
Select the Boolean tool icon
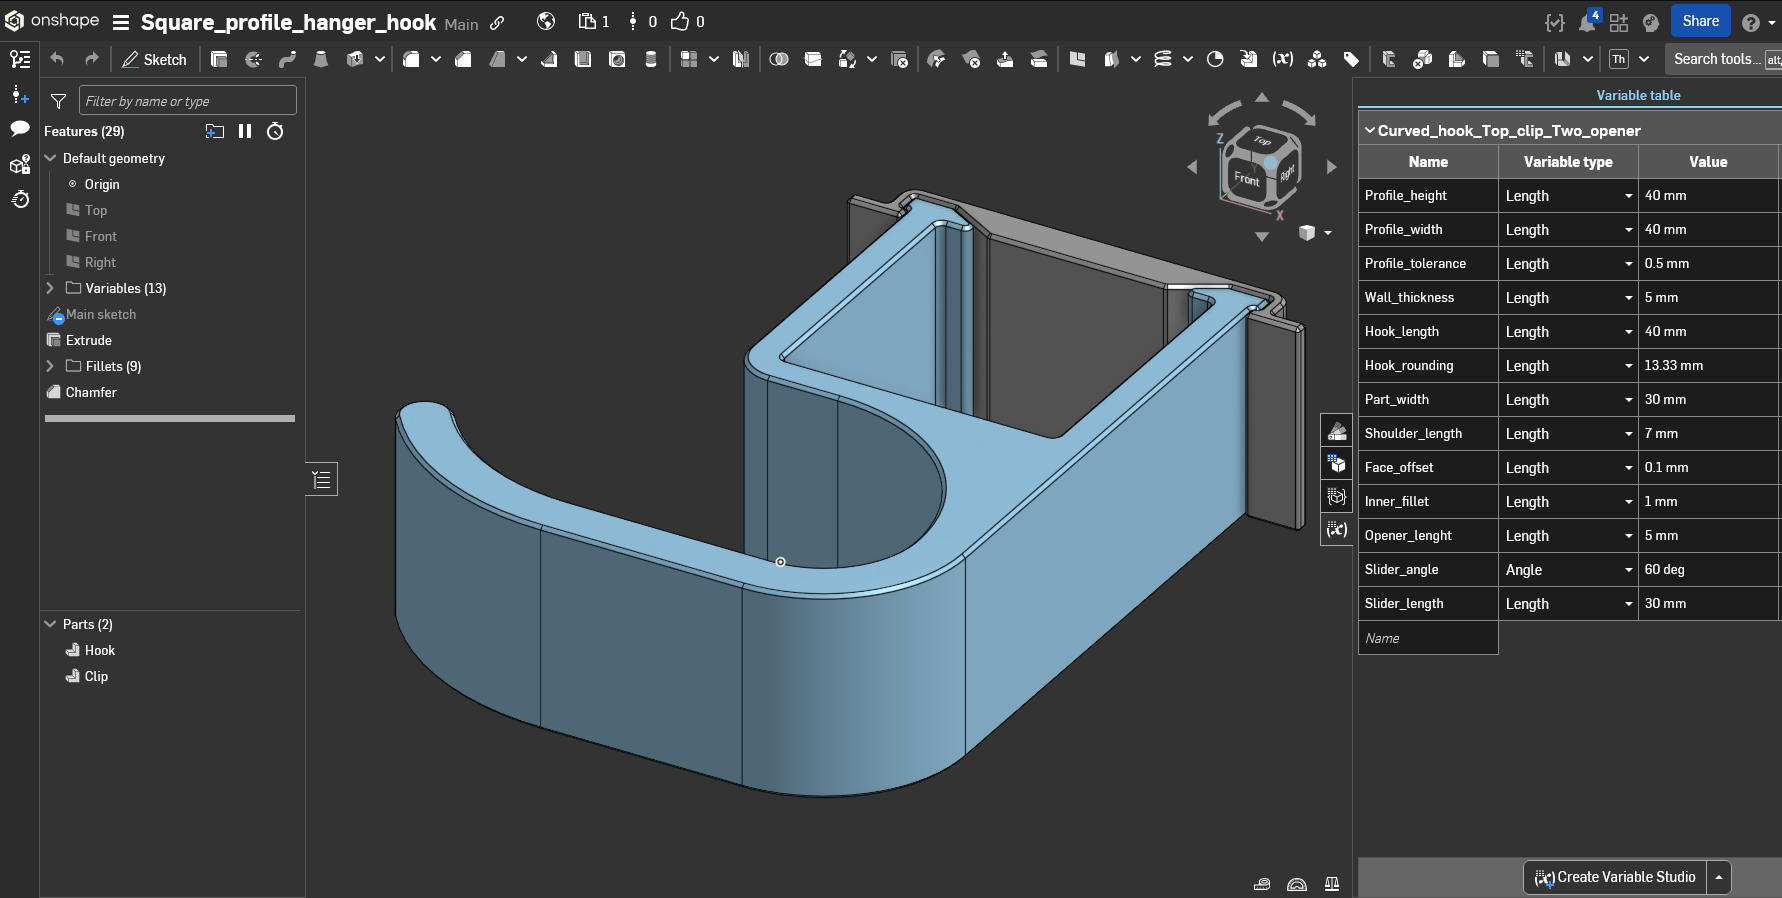pyautogui.click(x=779, y=60)
